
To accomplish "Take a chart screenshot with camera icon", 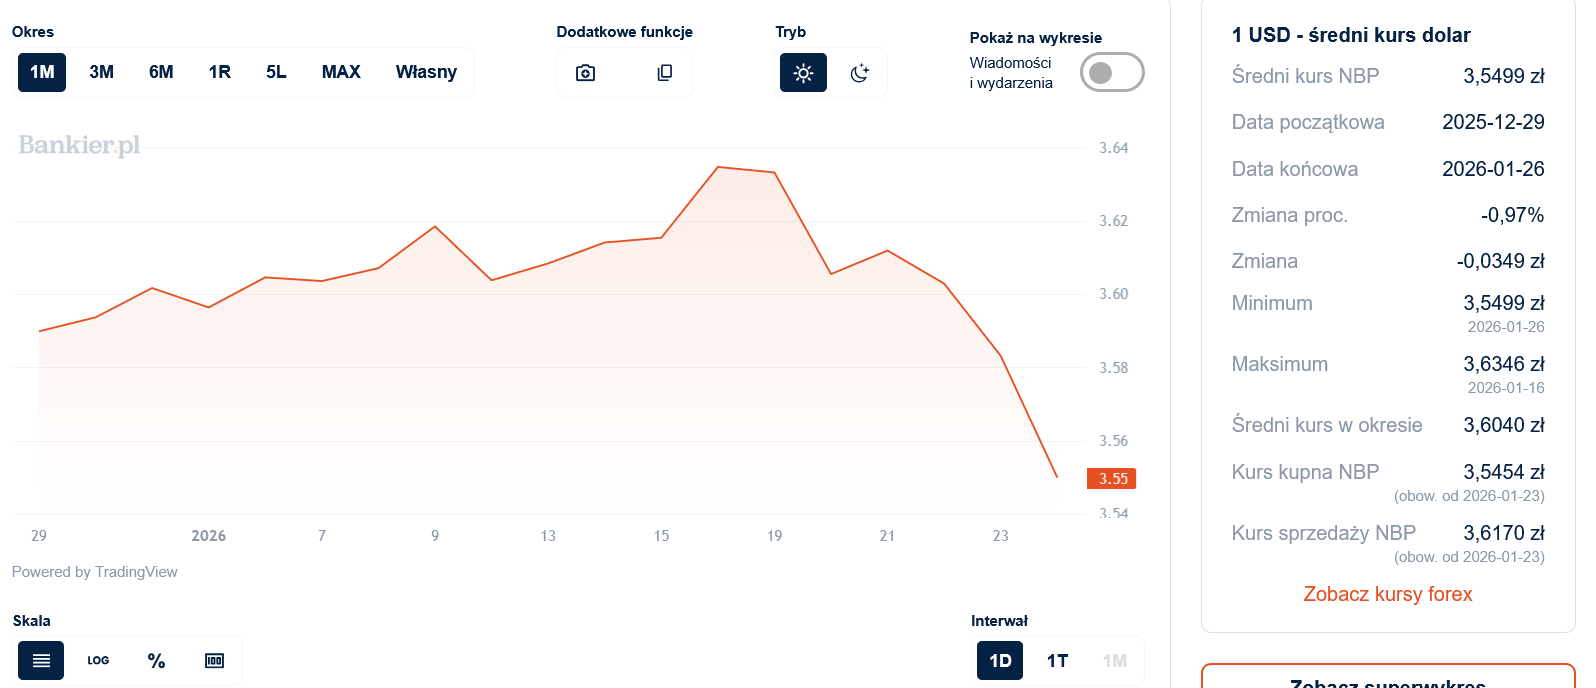I will click(586, 73).
